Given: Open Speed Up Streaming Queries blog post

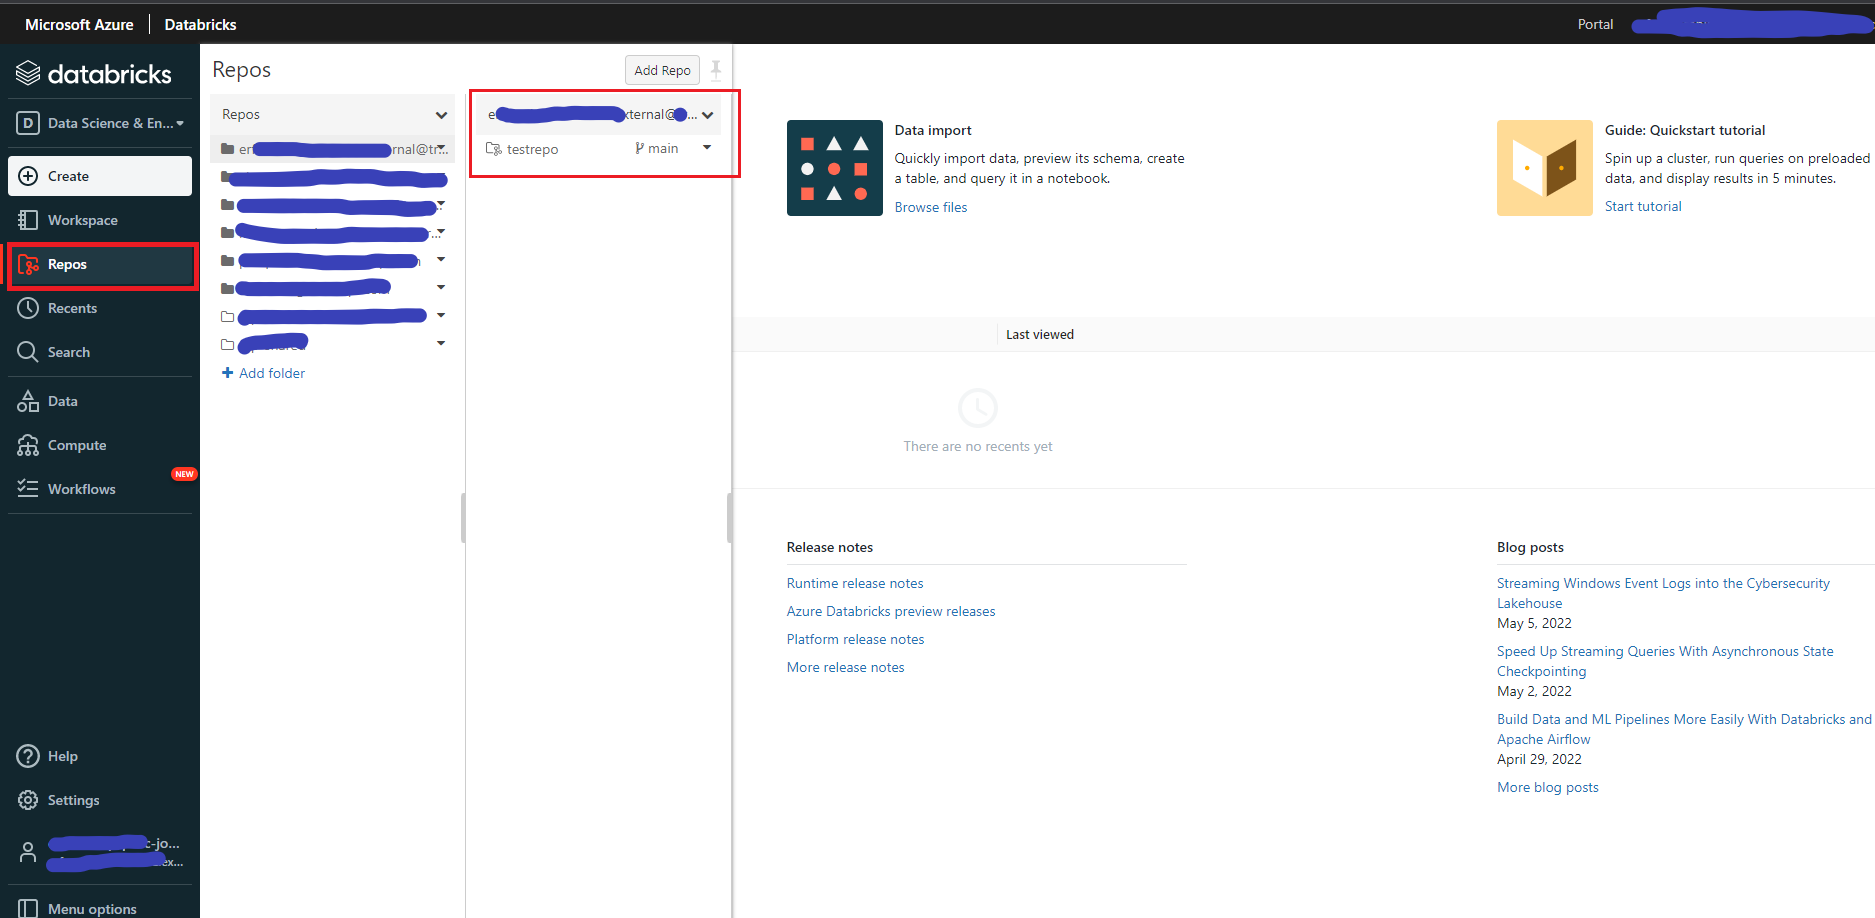Looking at the screenshot, I should coord(1665,661).
